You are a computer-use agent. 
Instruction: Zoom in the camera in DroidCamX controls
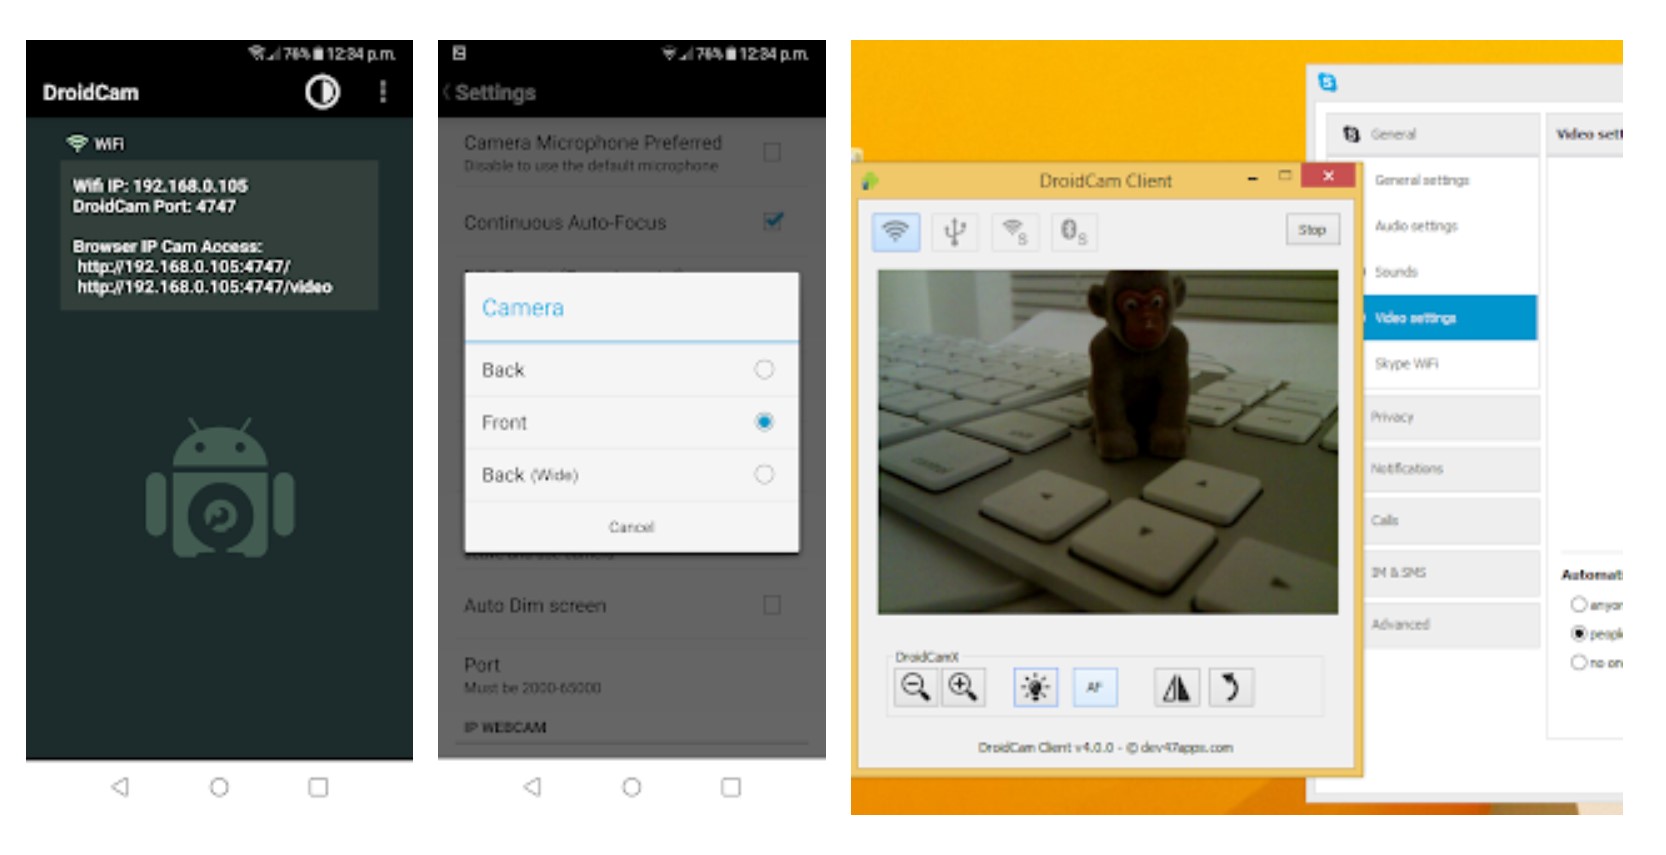point(963,687)
